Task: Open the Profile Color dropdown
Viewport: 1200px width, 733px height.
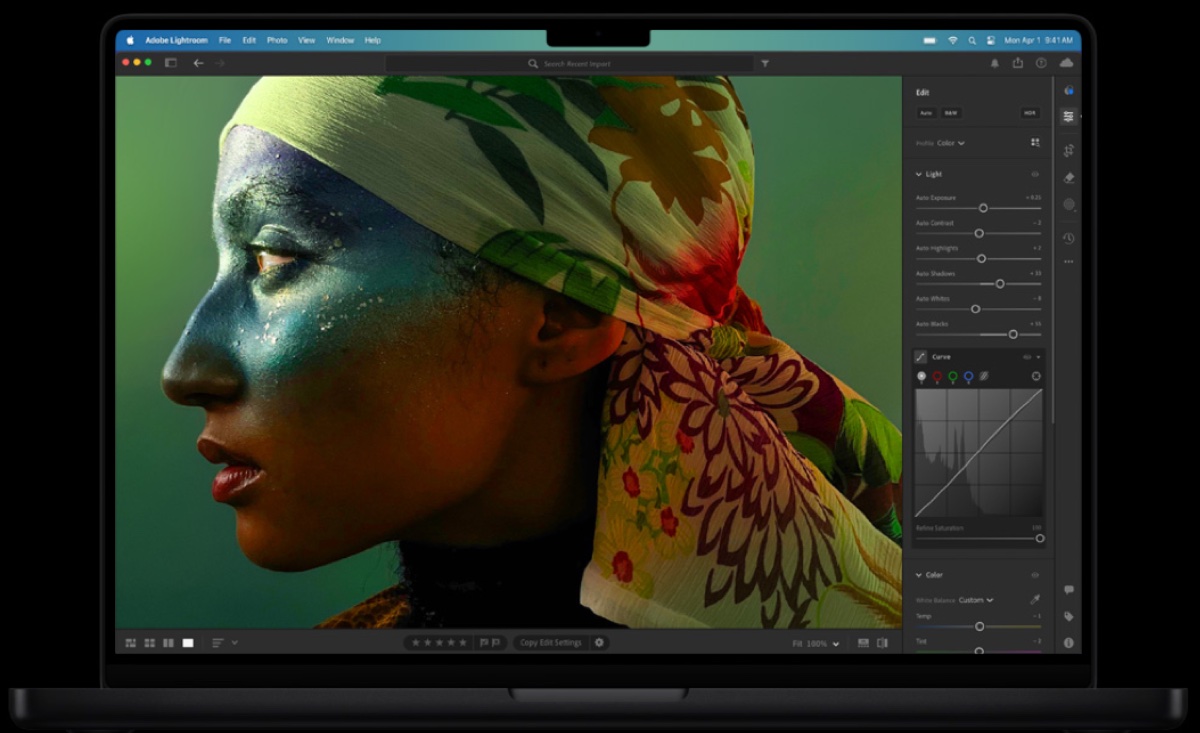Action: click(948, 143)
